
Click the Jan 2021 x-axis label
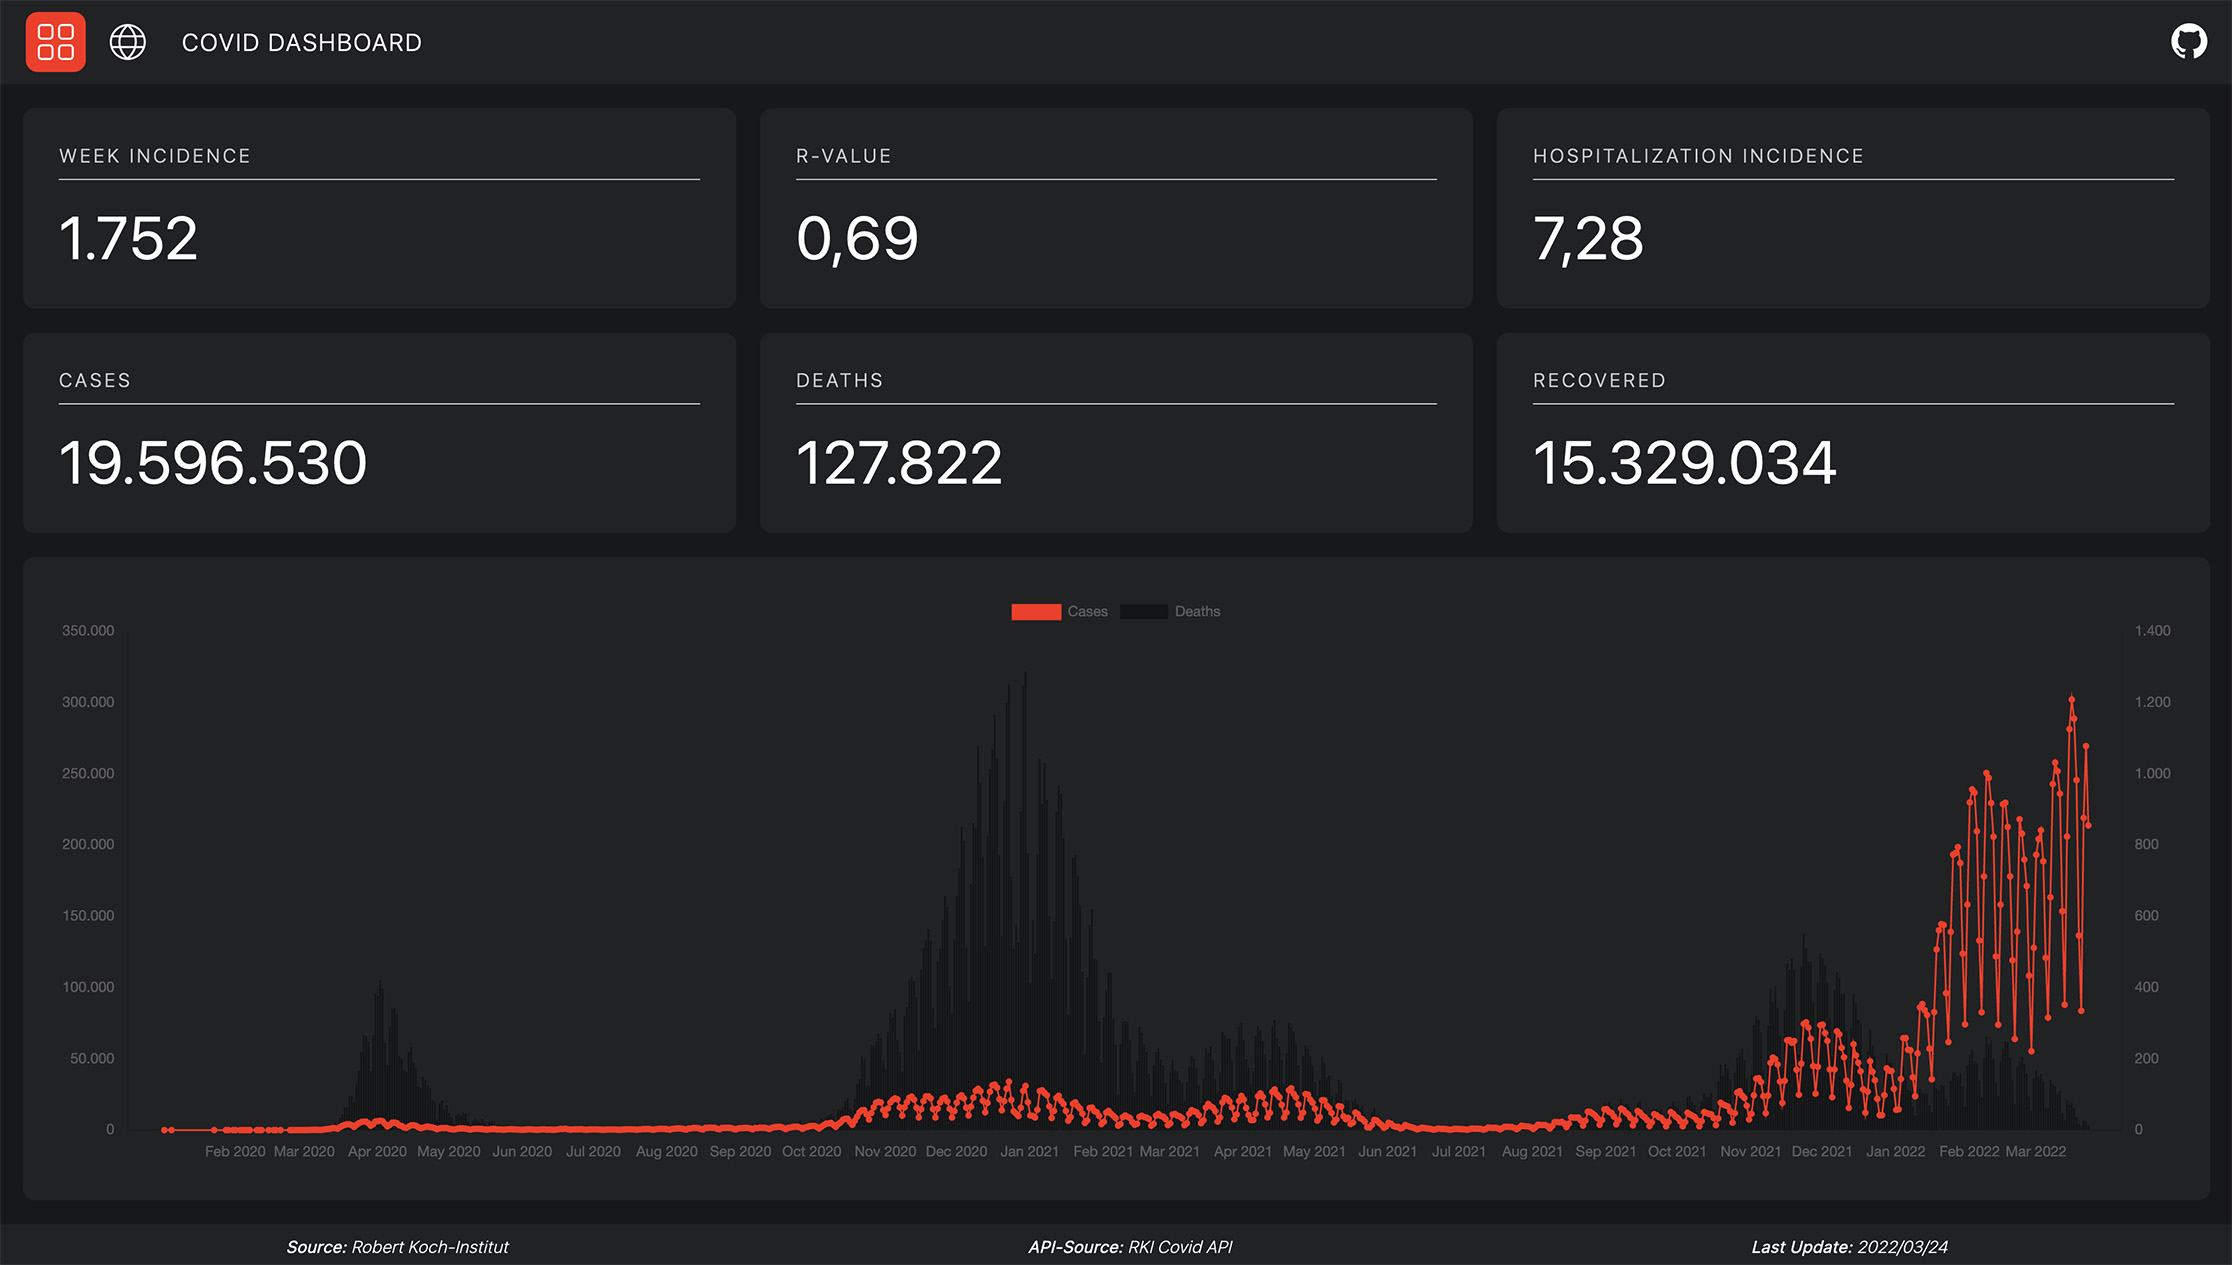[x=1029, y=1152]
